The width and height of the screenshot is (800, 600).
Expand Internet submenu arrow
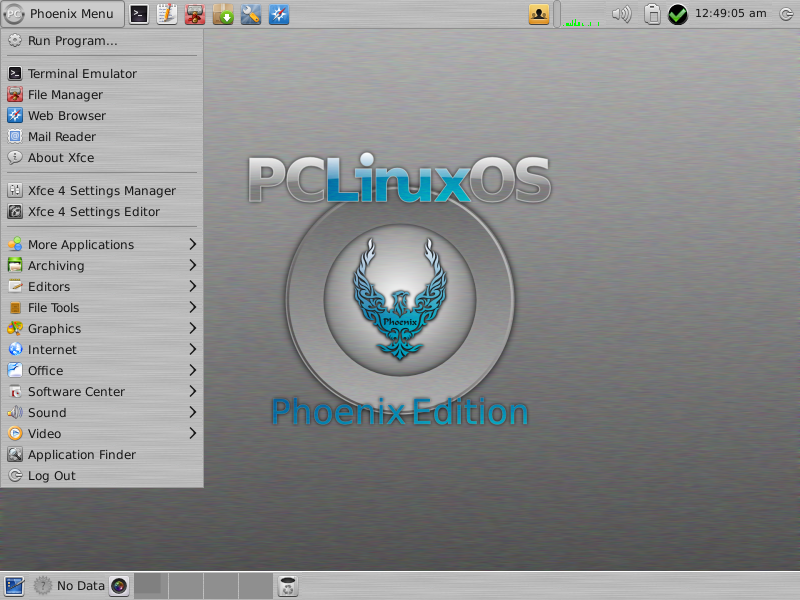(192, 349)
